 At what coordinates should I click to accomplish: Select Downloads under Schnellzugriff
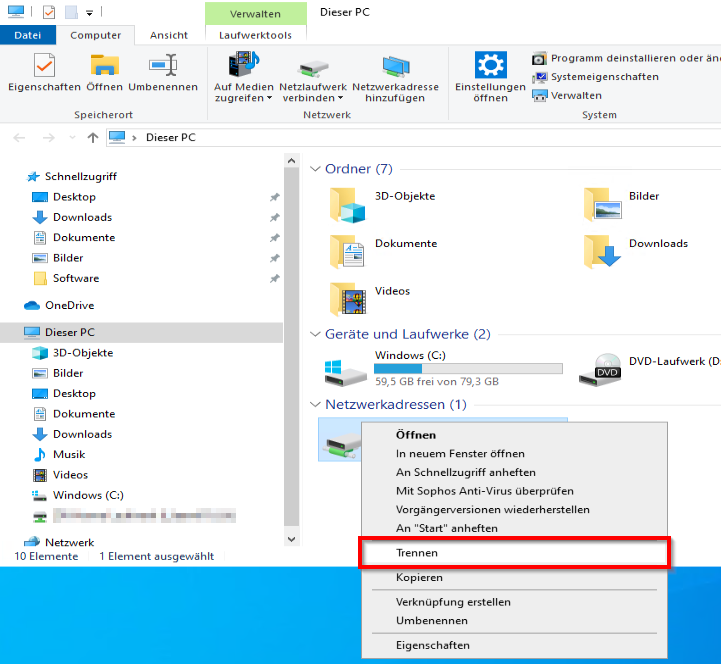82,217
